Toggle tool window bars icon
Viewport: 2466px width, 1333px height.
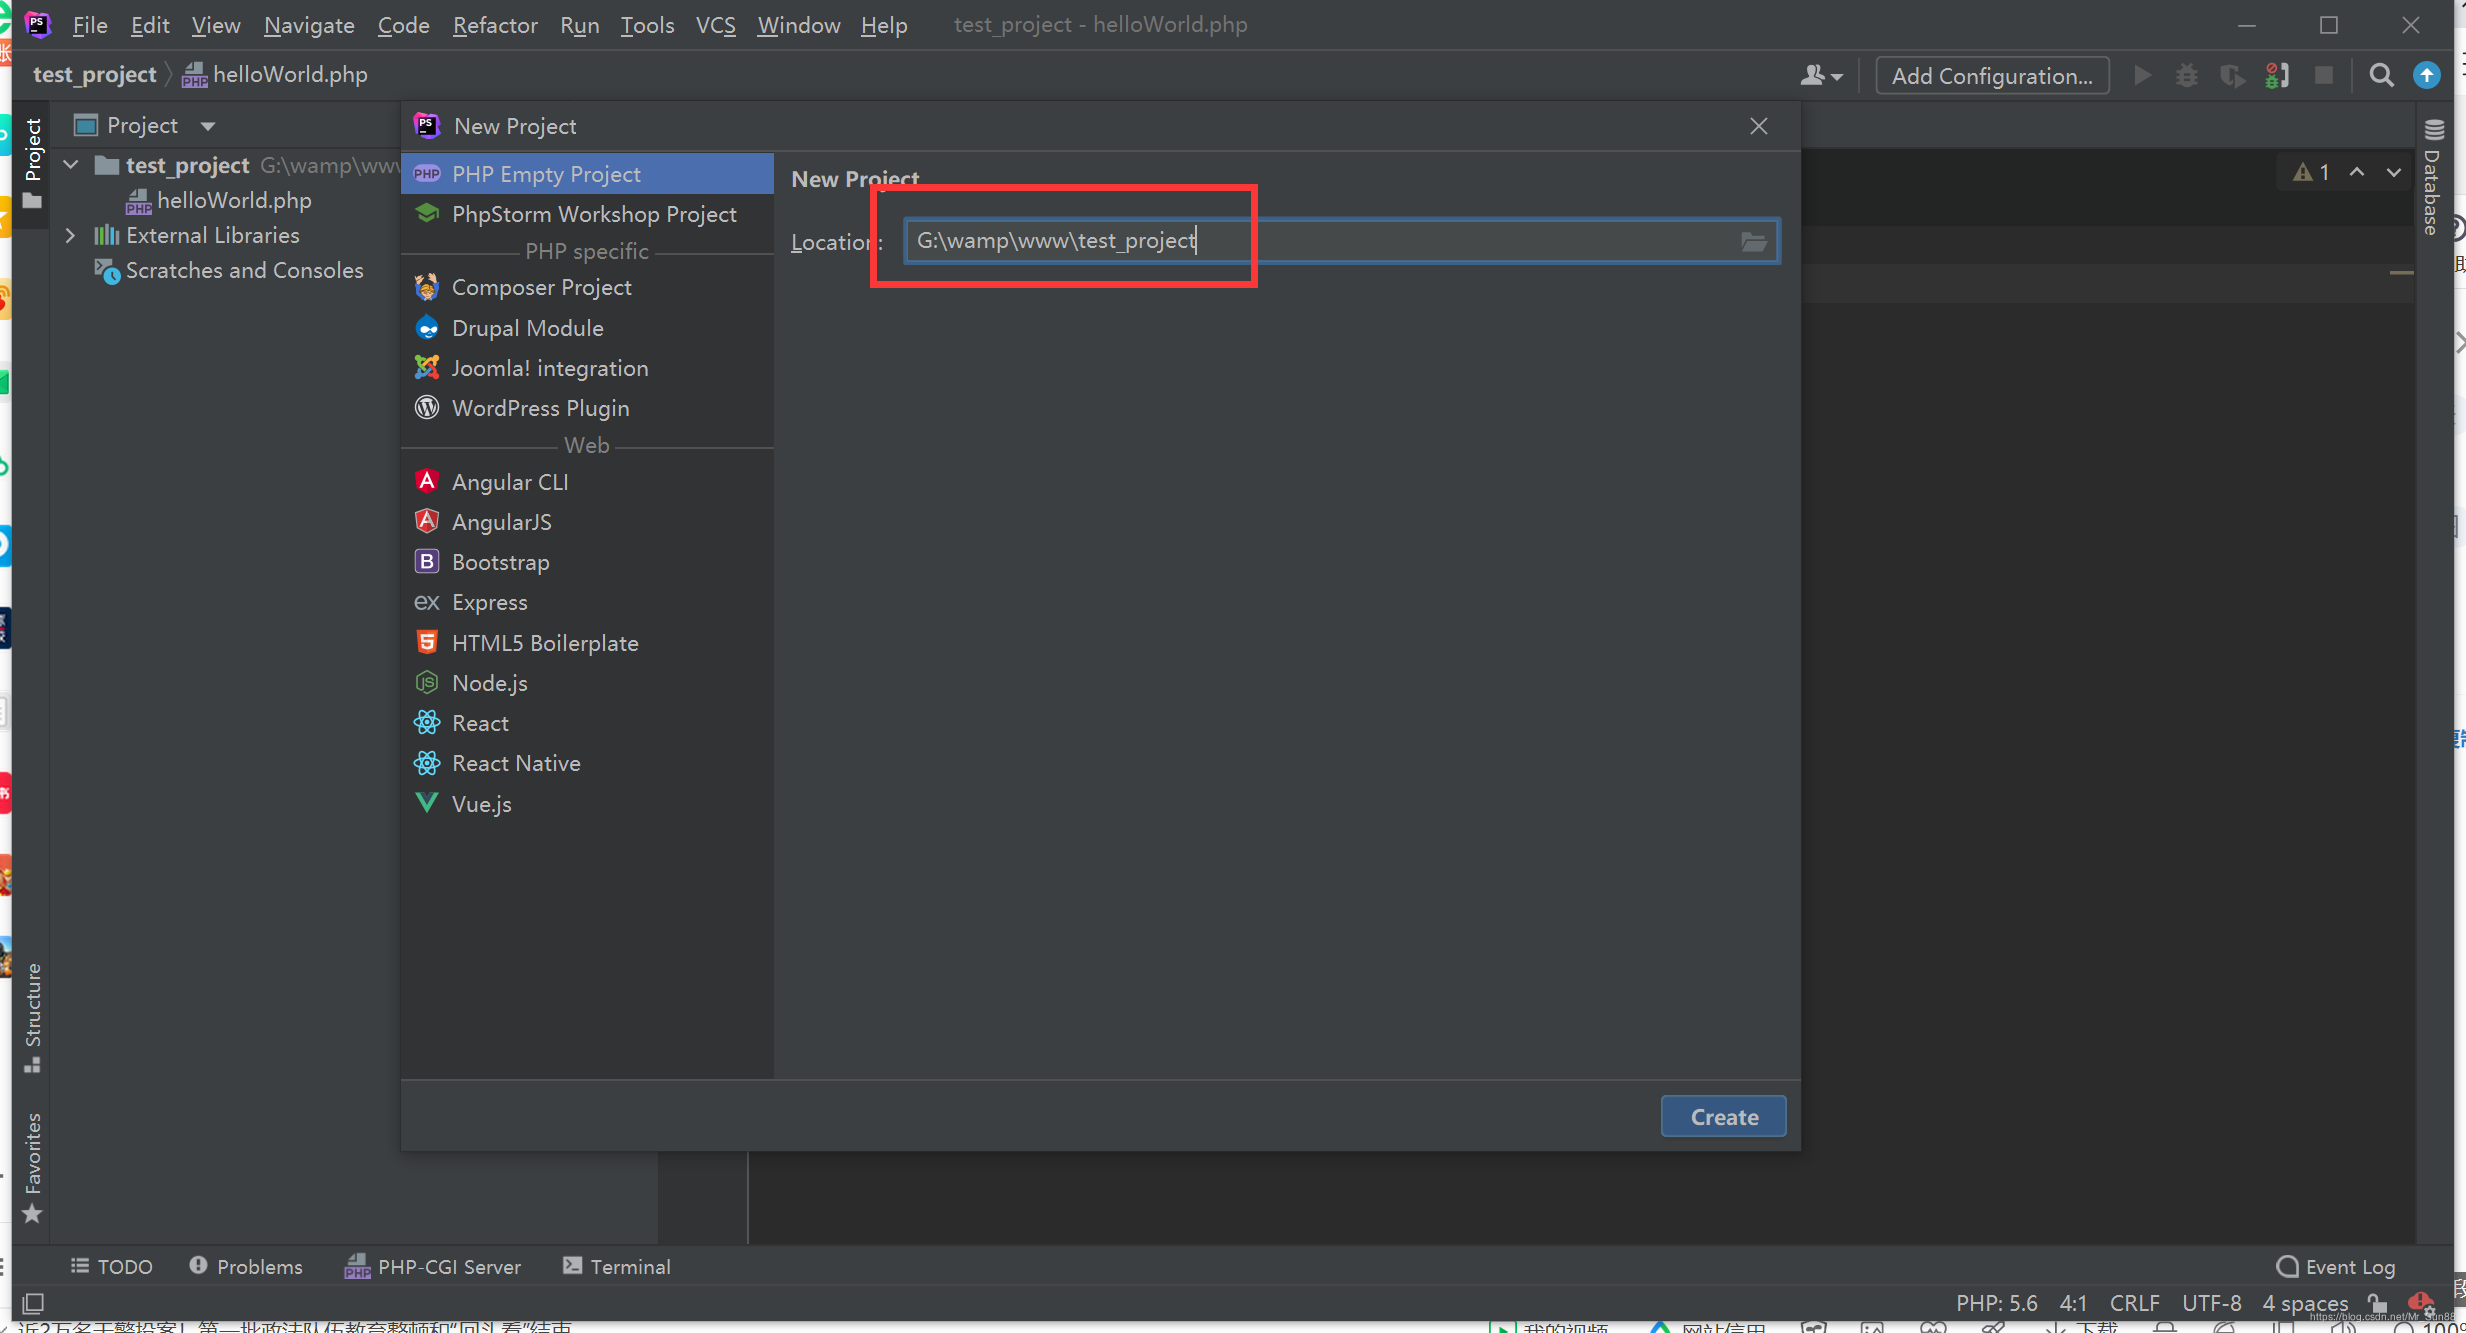(x=33, y=1303)
